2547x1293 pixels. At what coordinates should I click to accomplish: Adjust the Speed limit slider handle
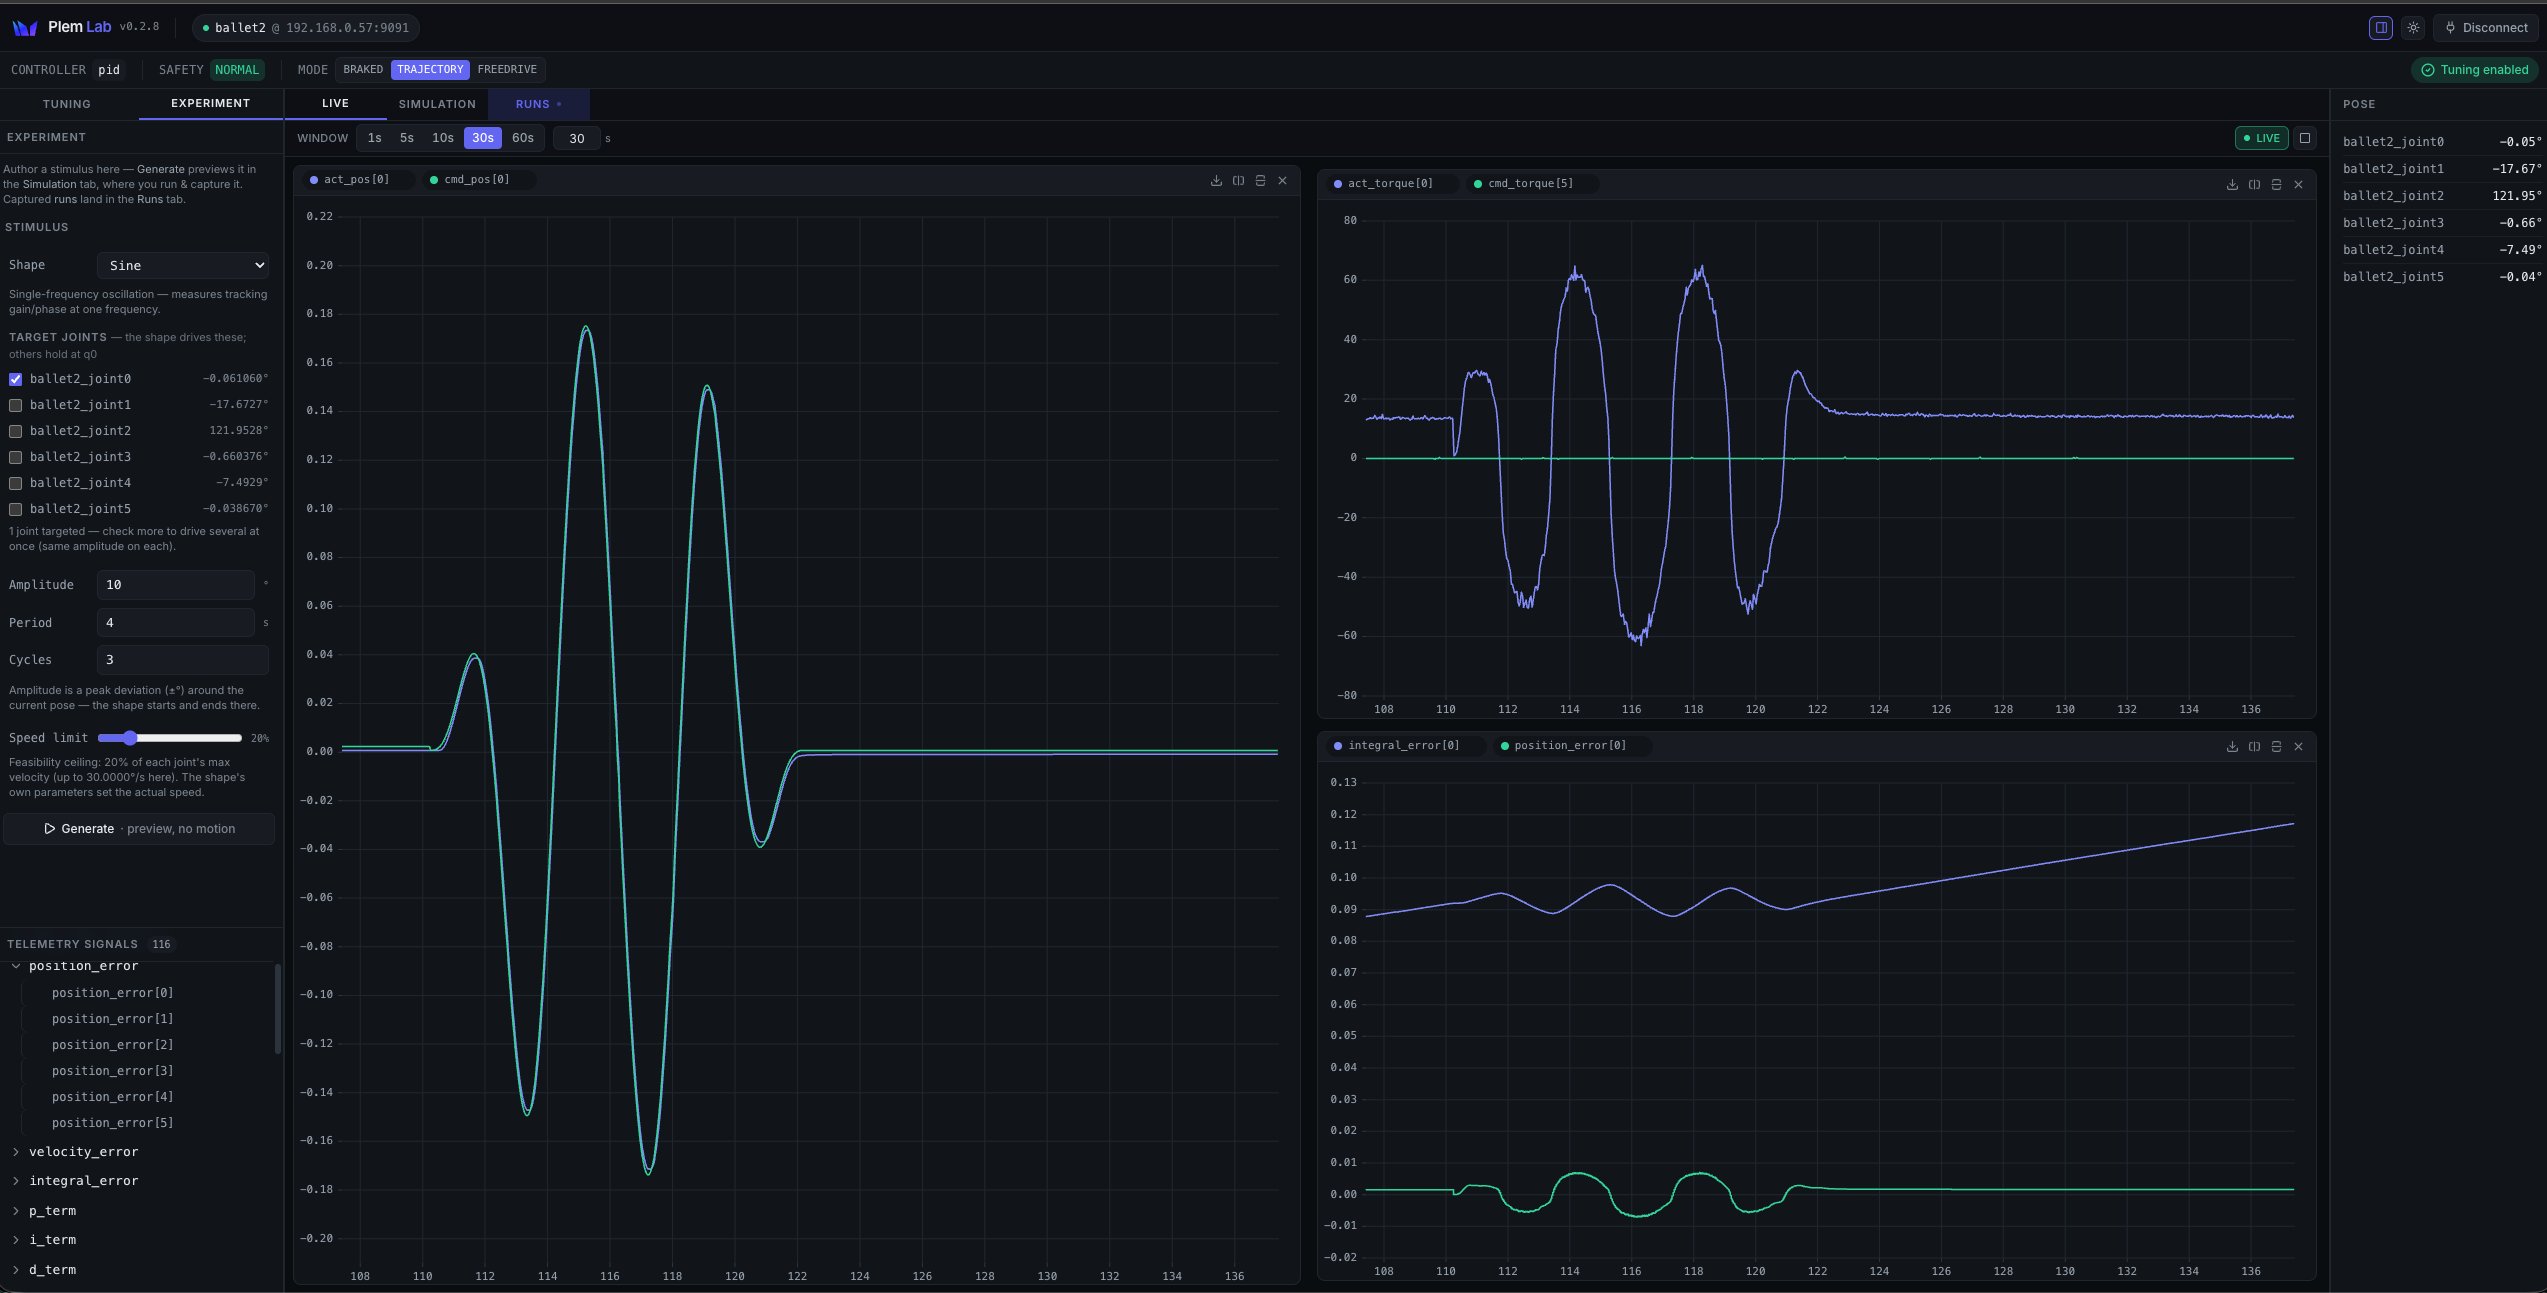coord(130,738)
